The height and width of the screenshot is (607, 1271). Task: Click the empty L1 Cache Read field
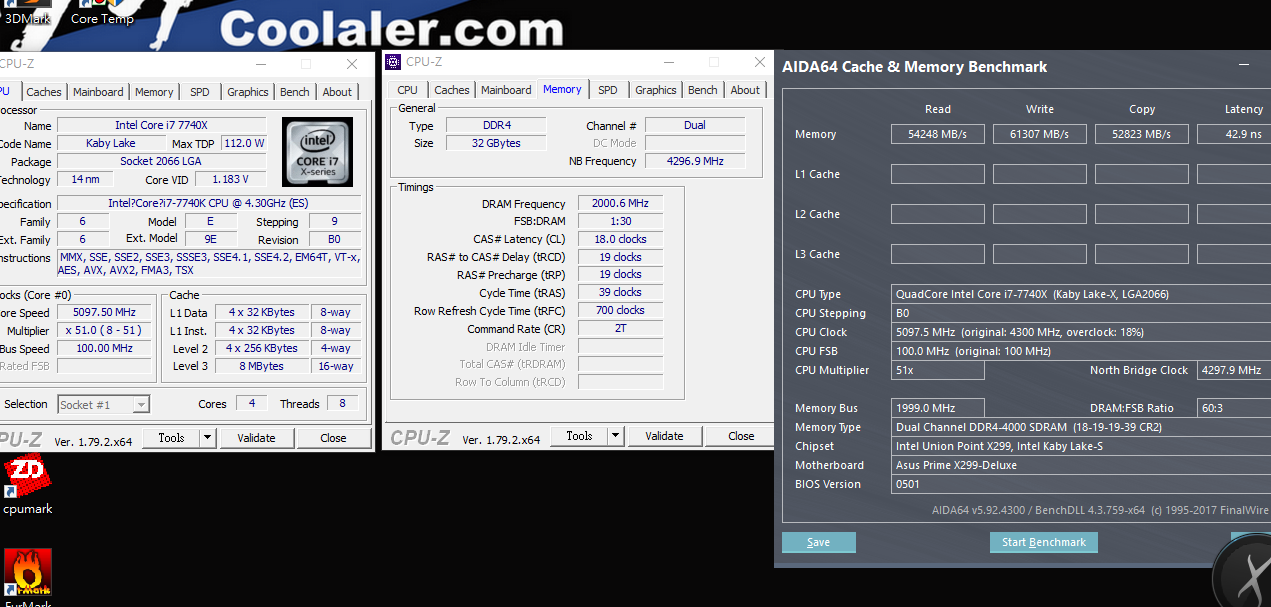point(938,174)
